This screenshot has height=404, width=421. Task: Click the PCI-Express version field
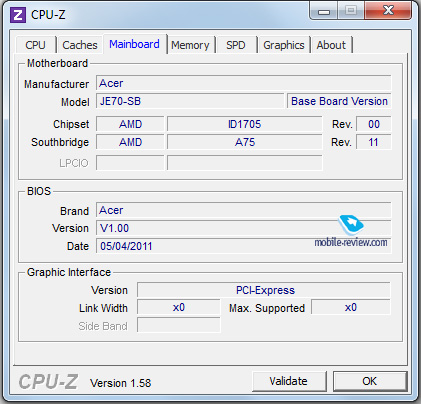[x=264, y=290]
